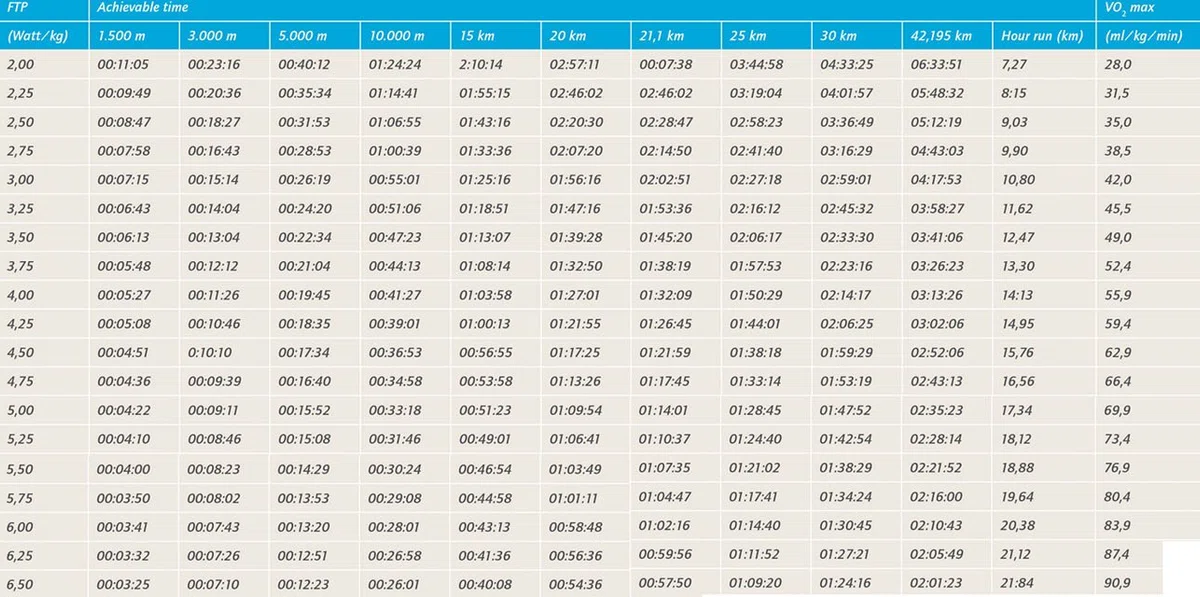Select the 15 km time 01:00:13
1200x597 pixels.
pyautogui.click(x=485, y=324)
